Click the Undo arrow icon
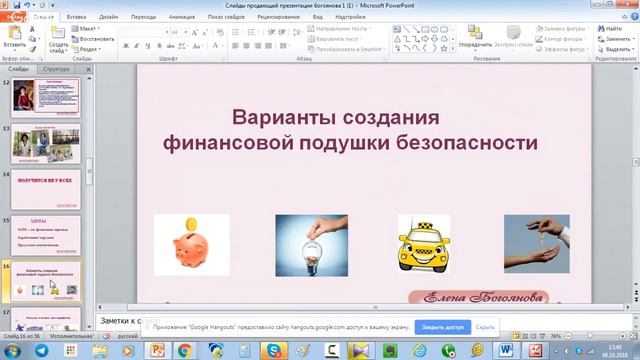This screenshot has height=360, width=640. pyautogui.click(x=27, y=5)
